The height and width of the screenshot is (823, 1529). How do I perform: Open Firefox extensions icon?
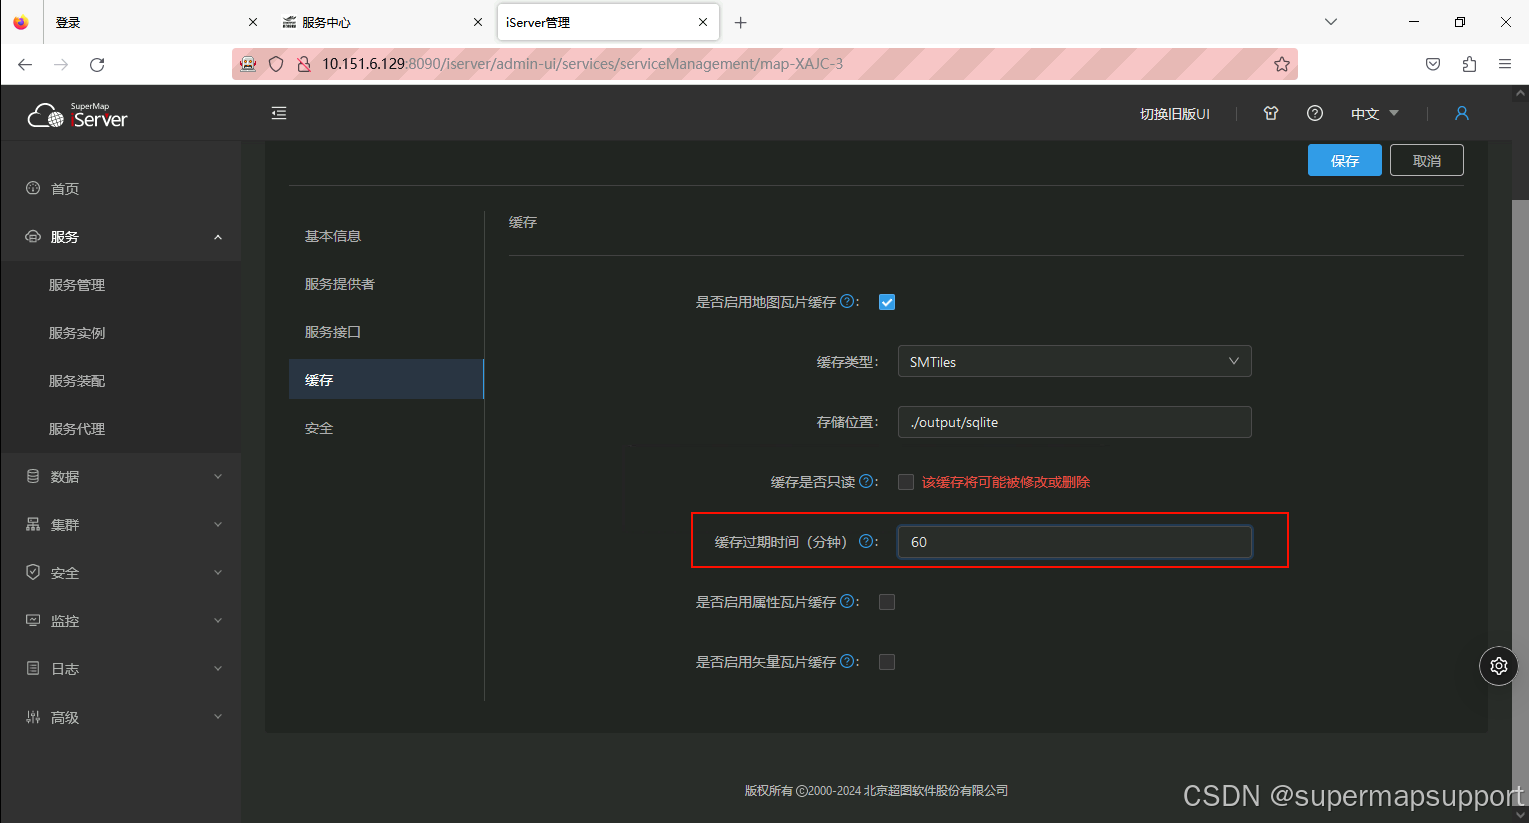pyautogui.click(x=1469, y=64)
